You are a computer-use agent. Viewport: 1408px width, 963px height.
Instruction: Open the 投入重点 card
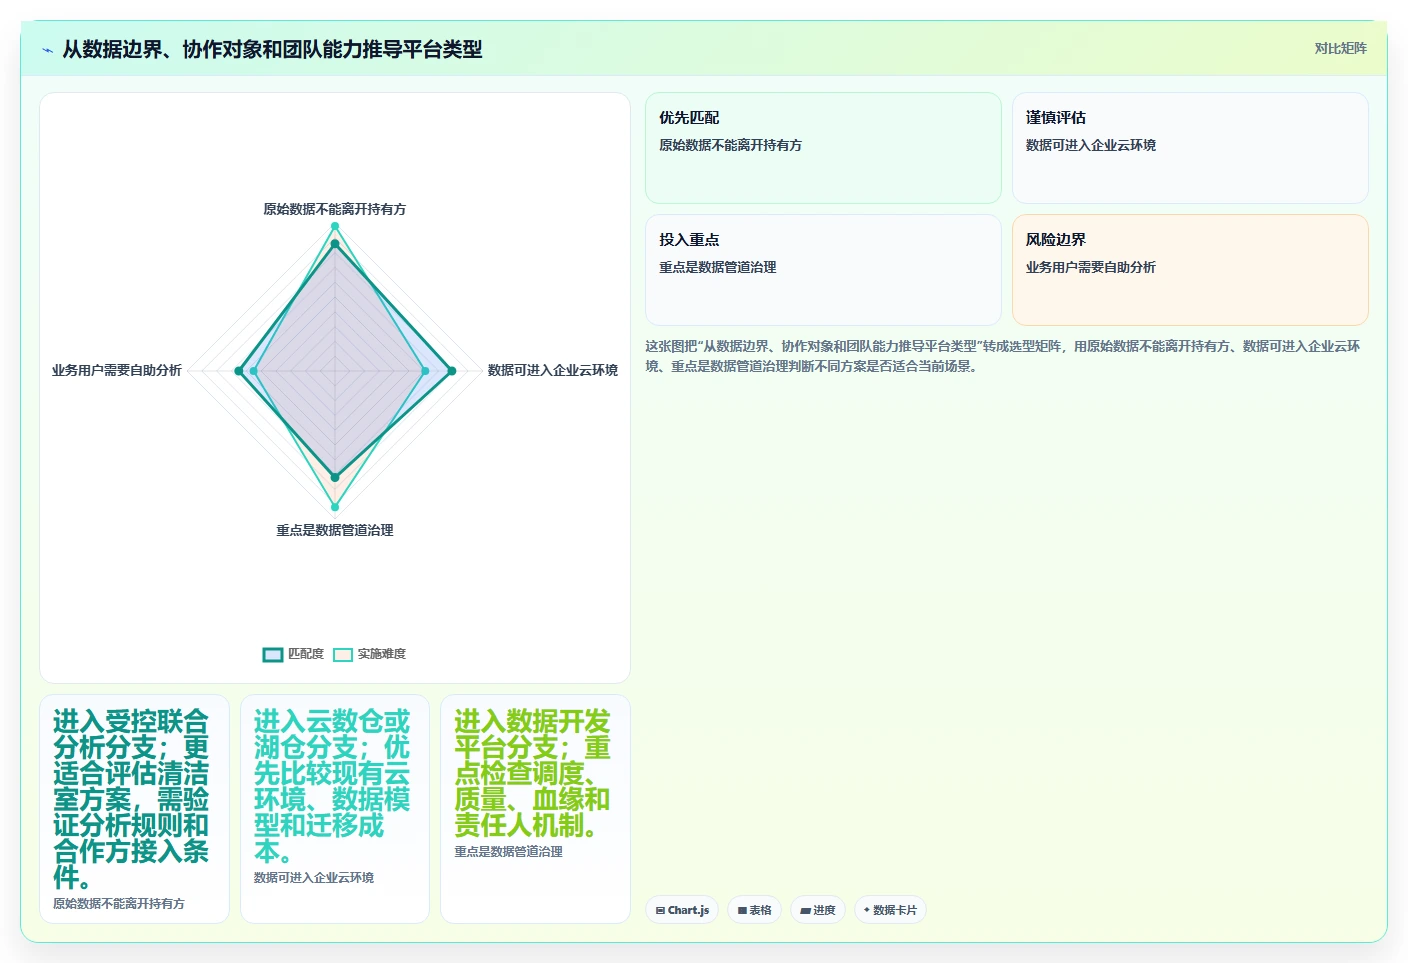823,270
